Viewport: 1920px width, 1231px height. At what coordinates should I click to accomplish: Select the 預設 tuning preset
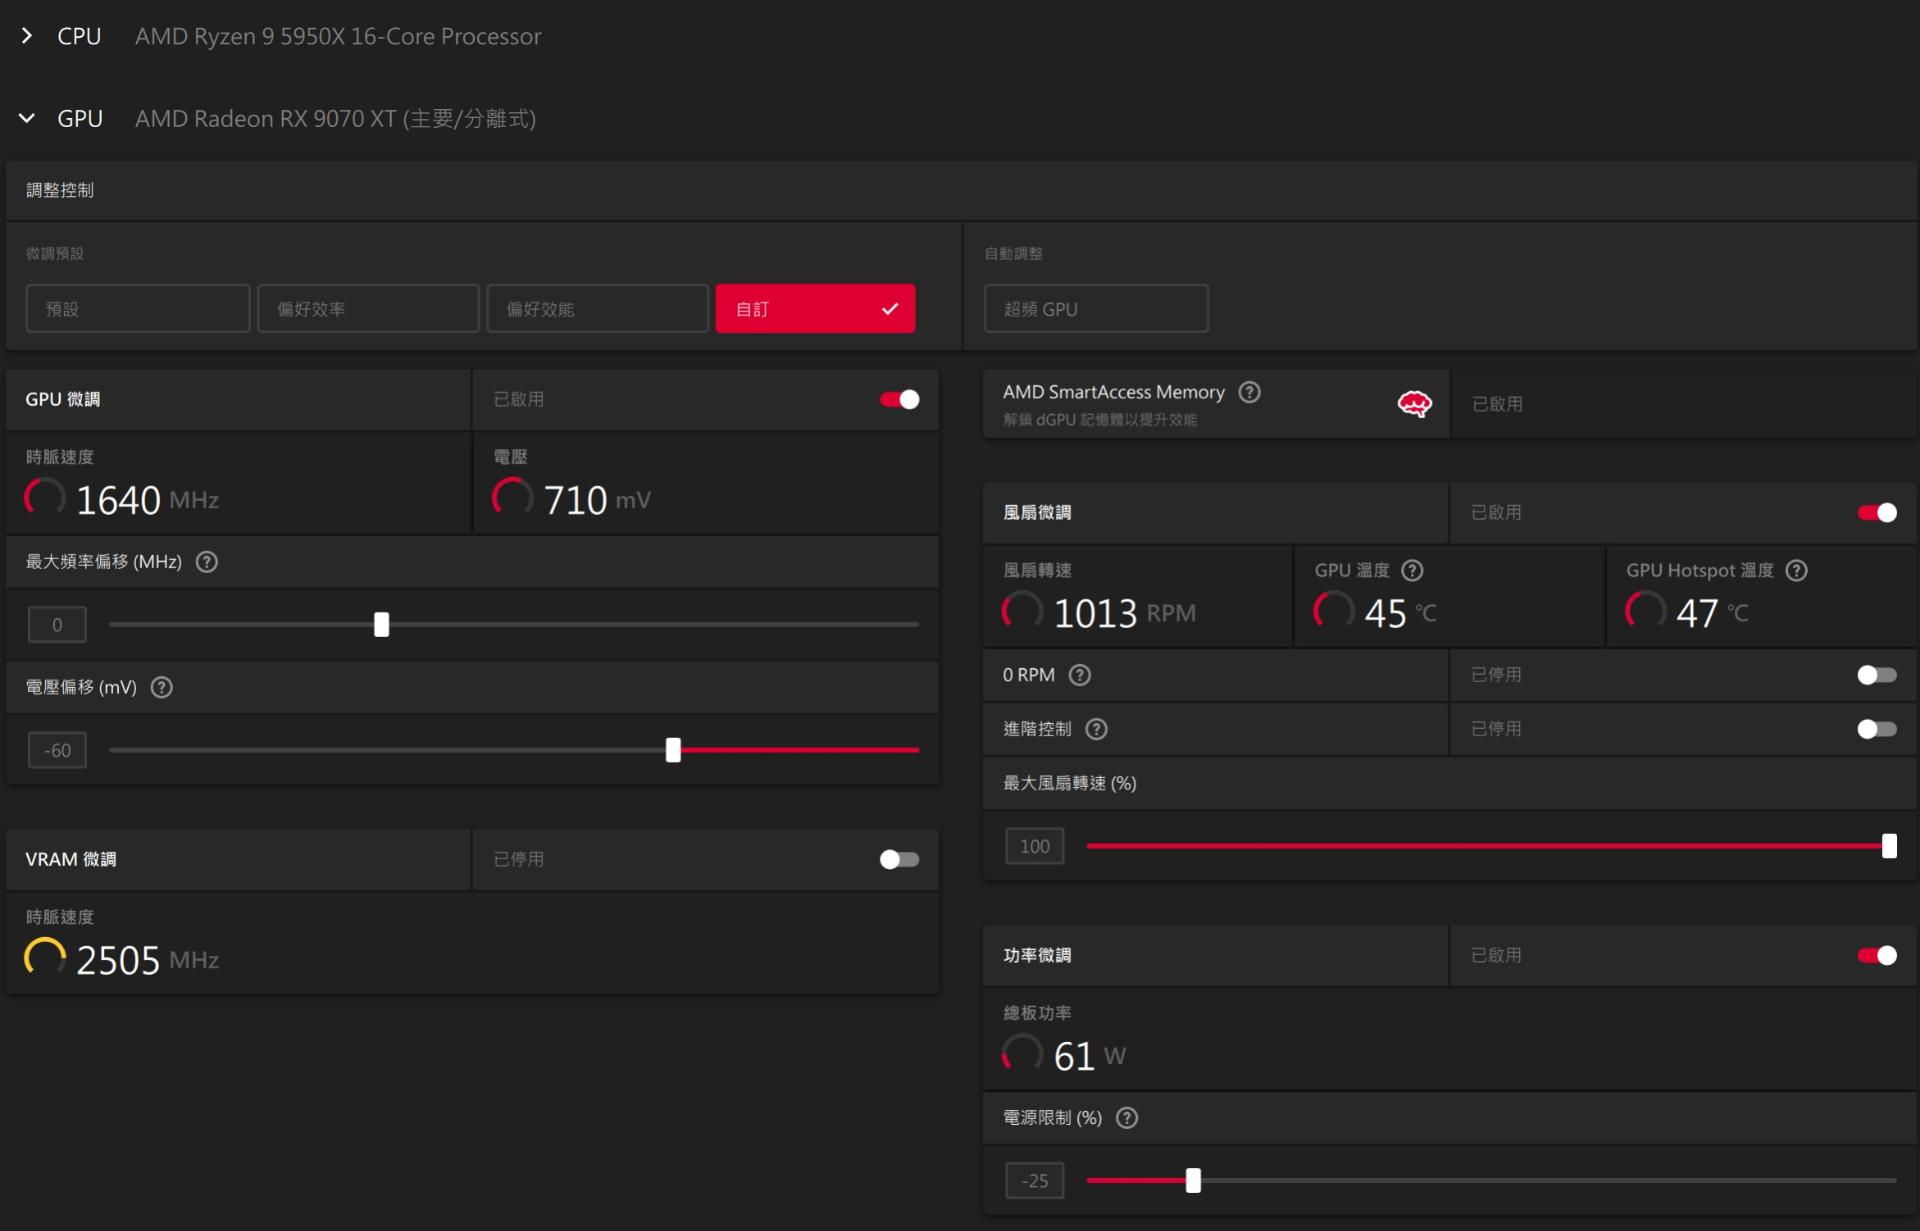[138, 309]
